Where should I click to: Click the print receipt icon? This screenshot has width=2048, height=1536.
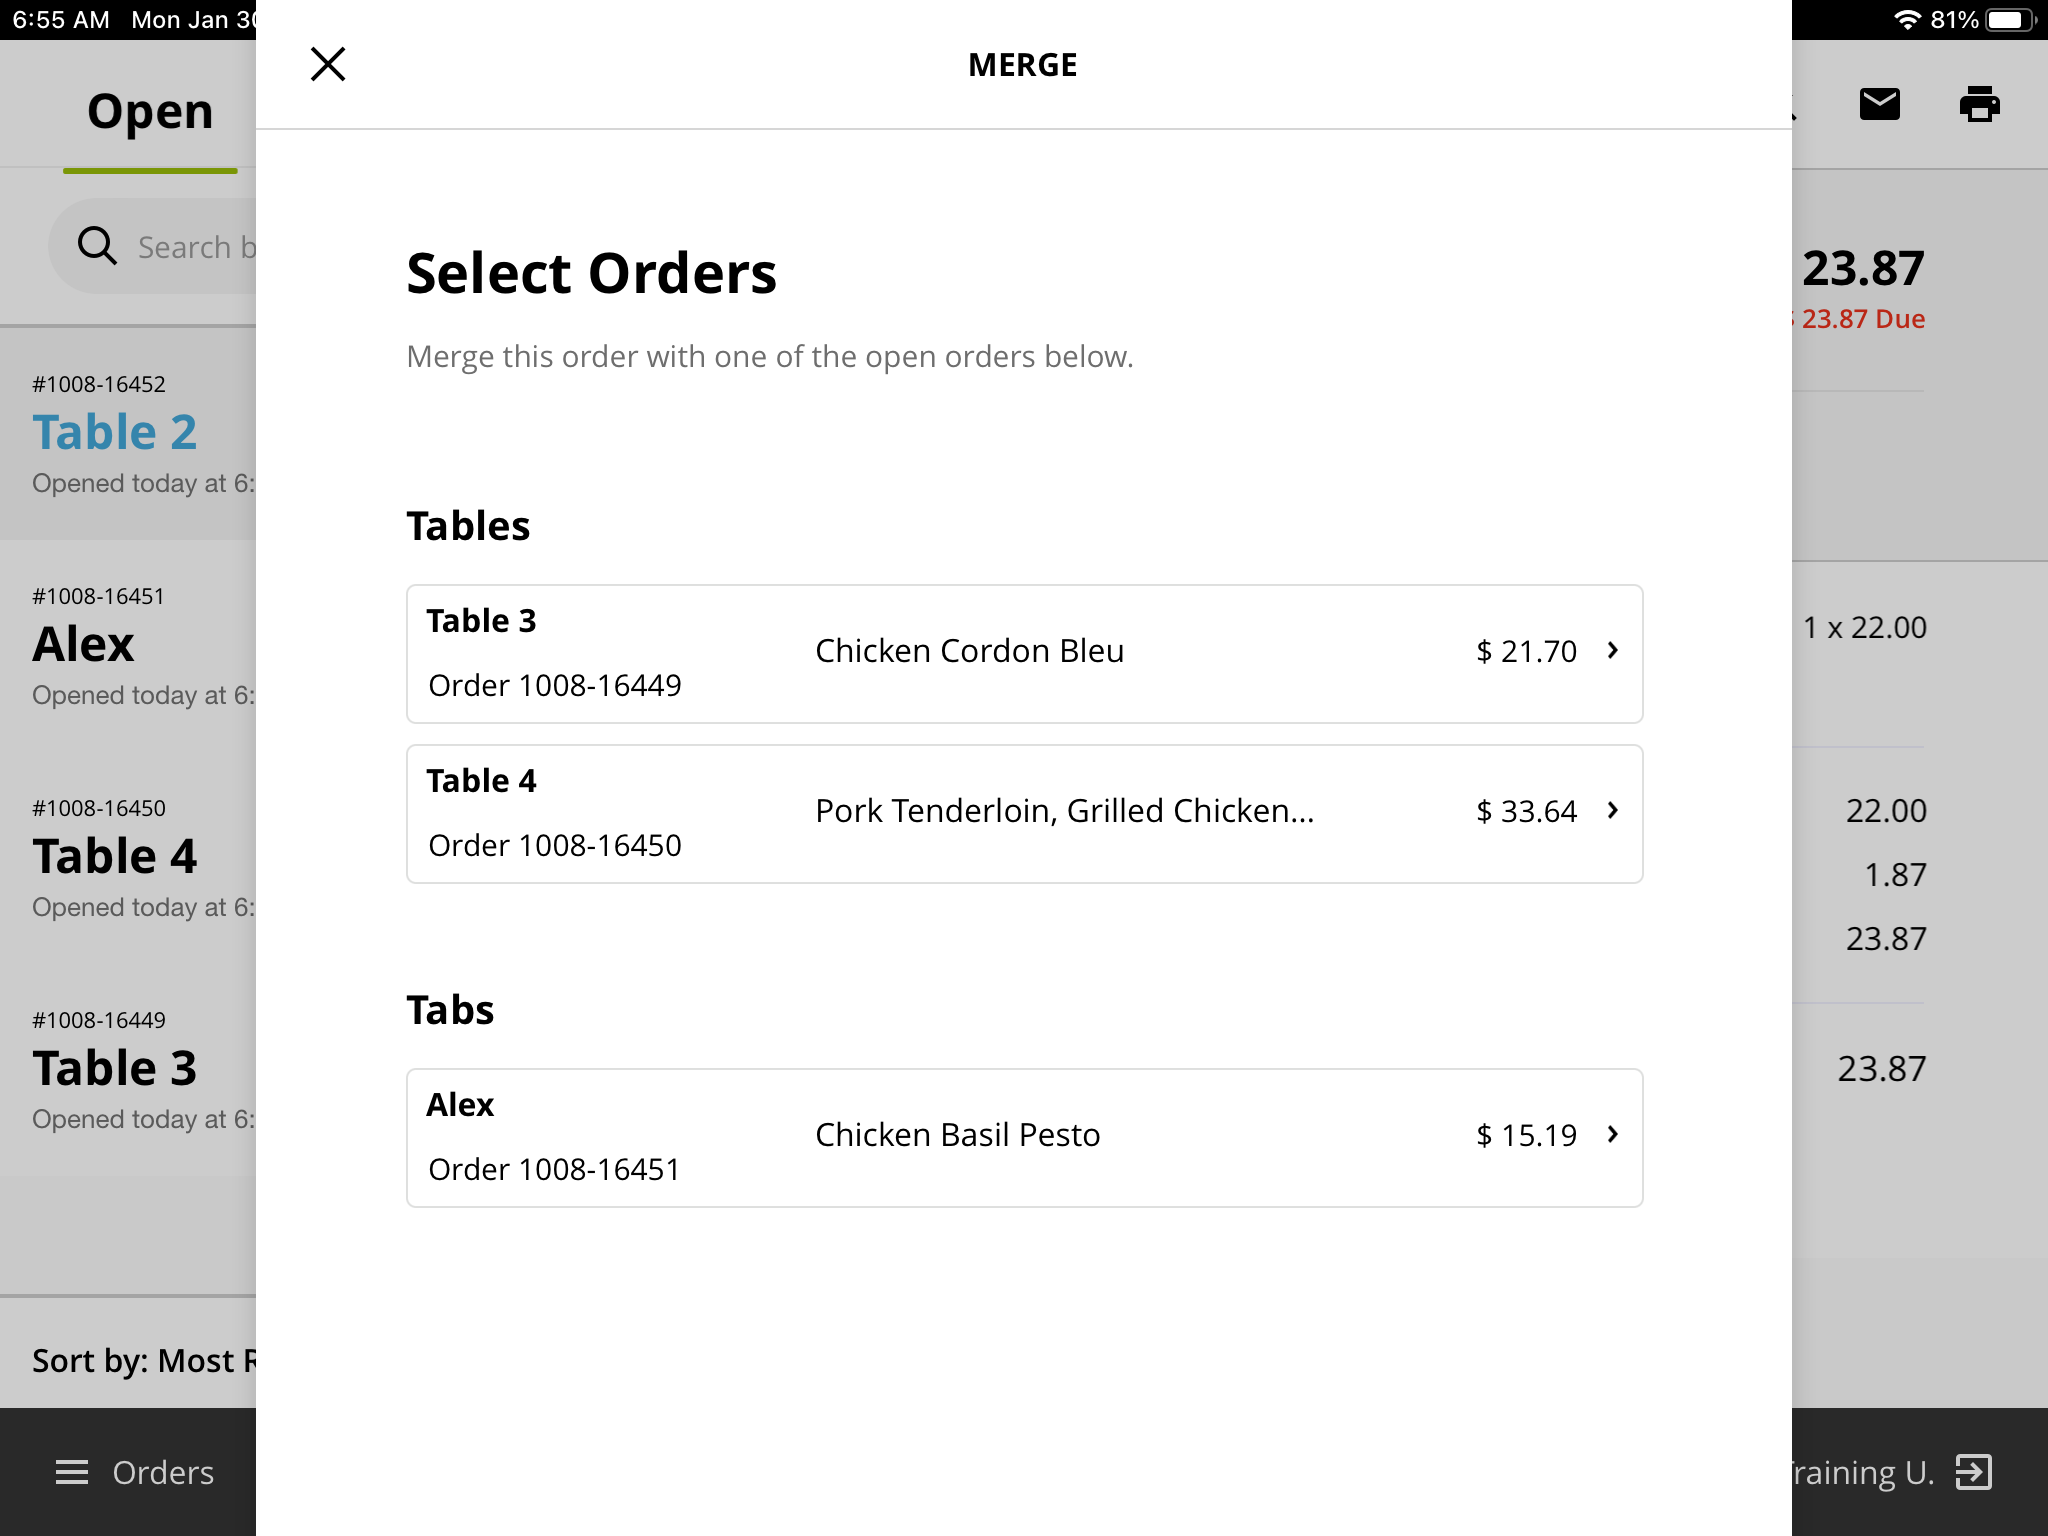tap(1981, 104)
